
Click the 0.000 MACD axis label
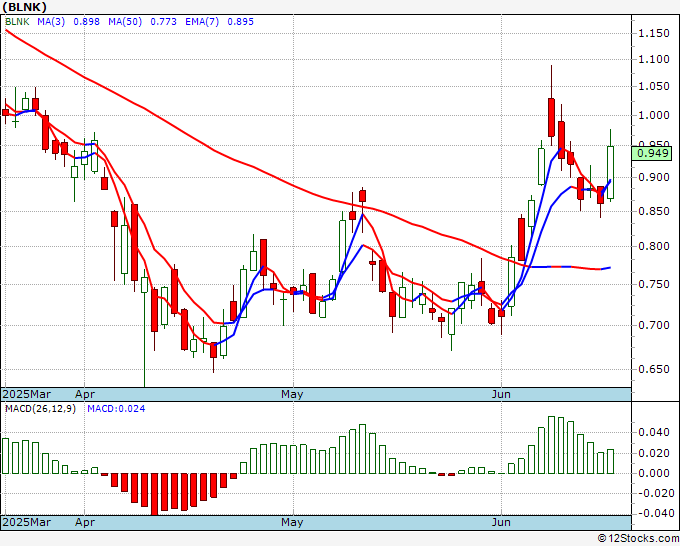click(654, 473)
